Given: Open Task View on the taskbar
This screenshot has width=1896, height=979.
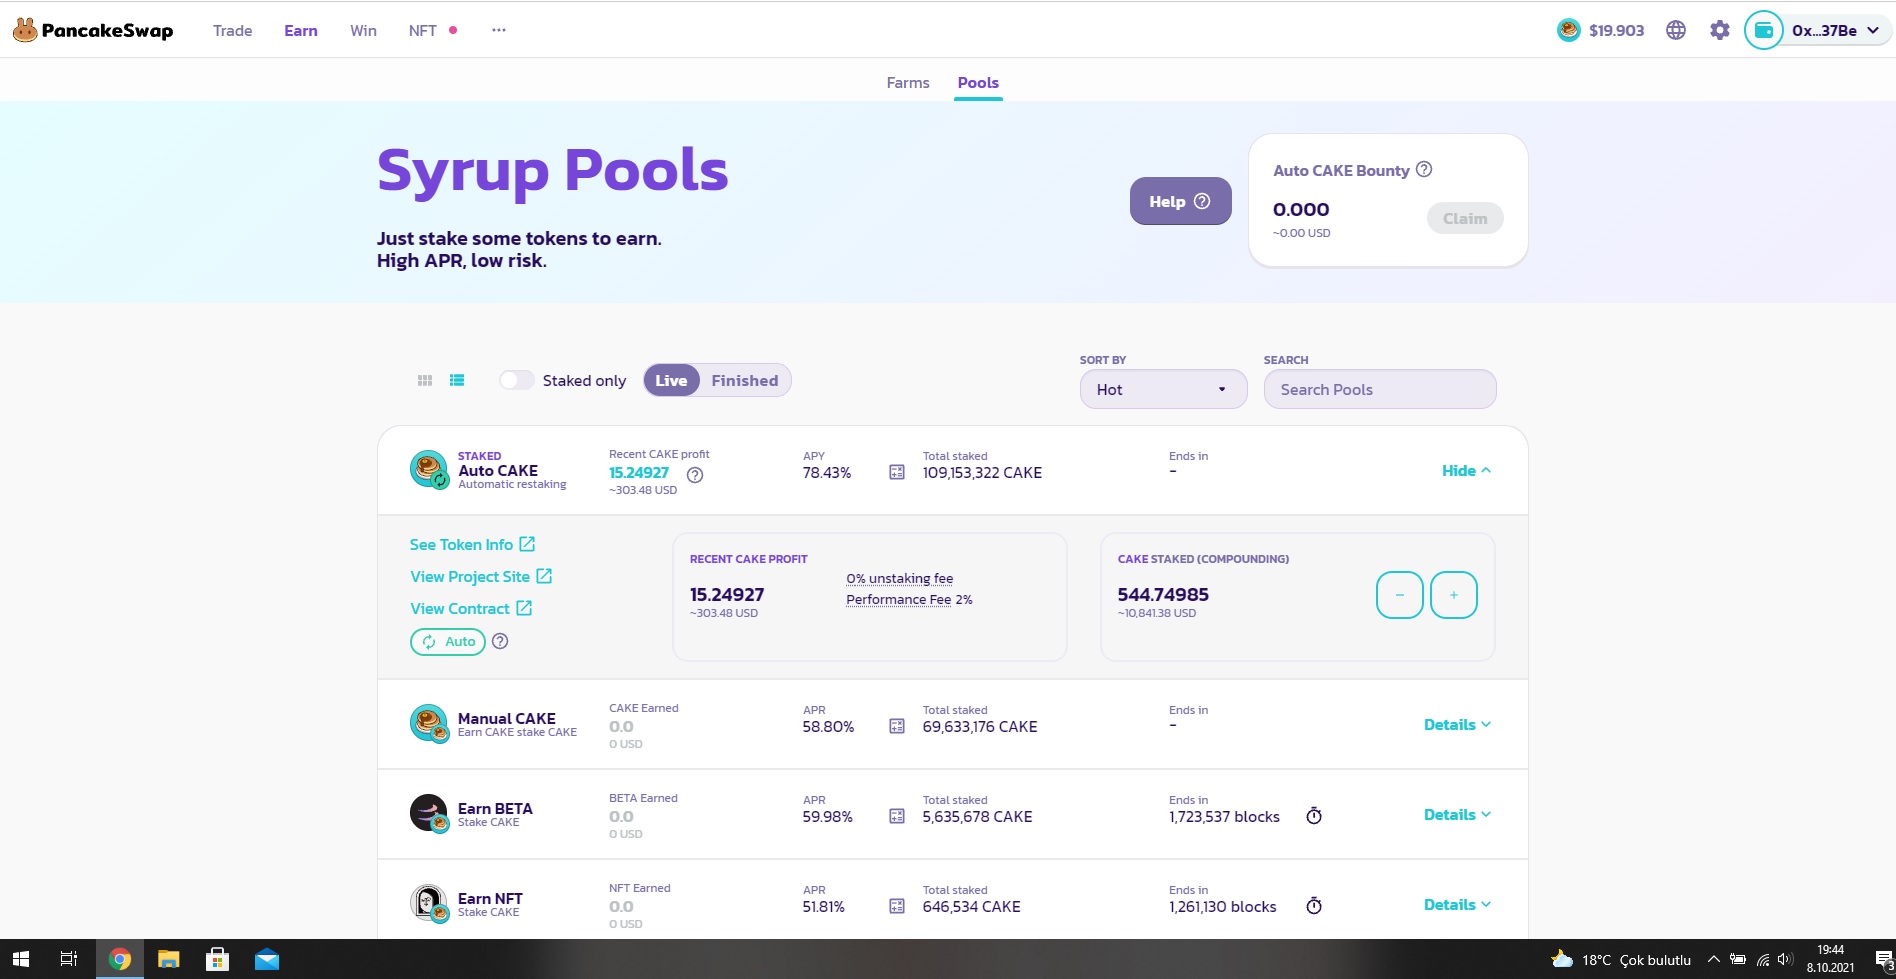Looking at the screenshot, I should (x=69, y=960).
